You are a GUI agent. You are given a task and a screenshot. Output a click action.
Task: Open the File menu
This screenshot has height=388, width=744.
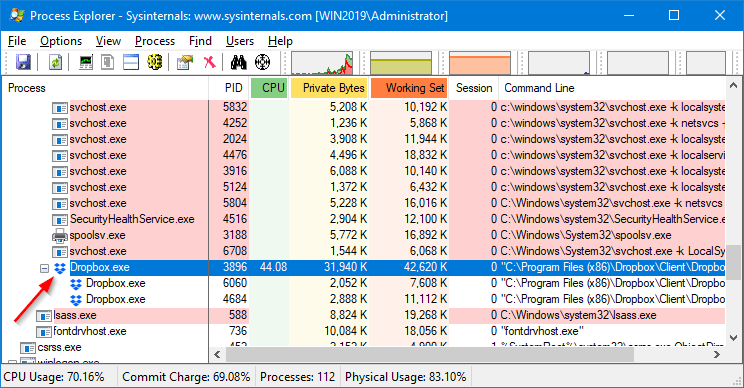[x=17, y=41]
